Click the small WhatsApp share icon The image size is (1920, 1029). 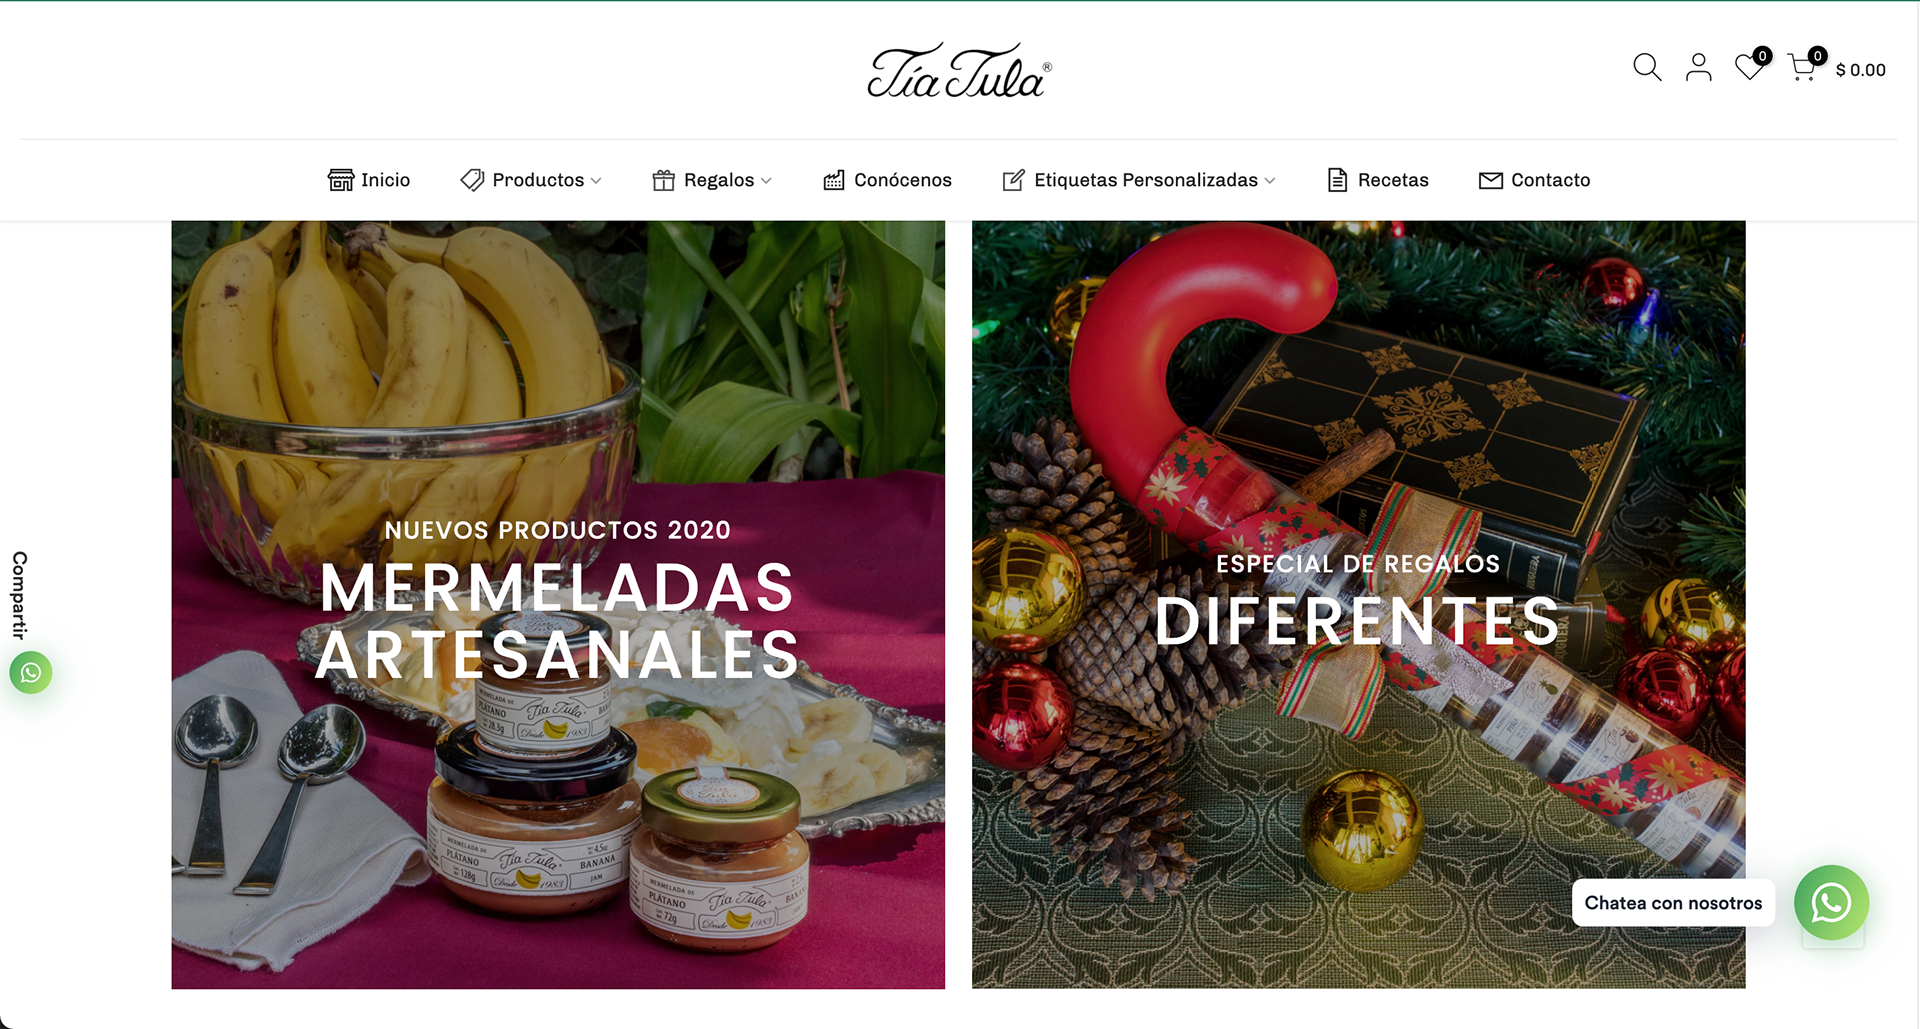[x=31, y=673]
